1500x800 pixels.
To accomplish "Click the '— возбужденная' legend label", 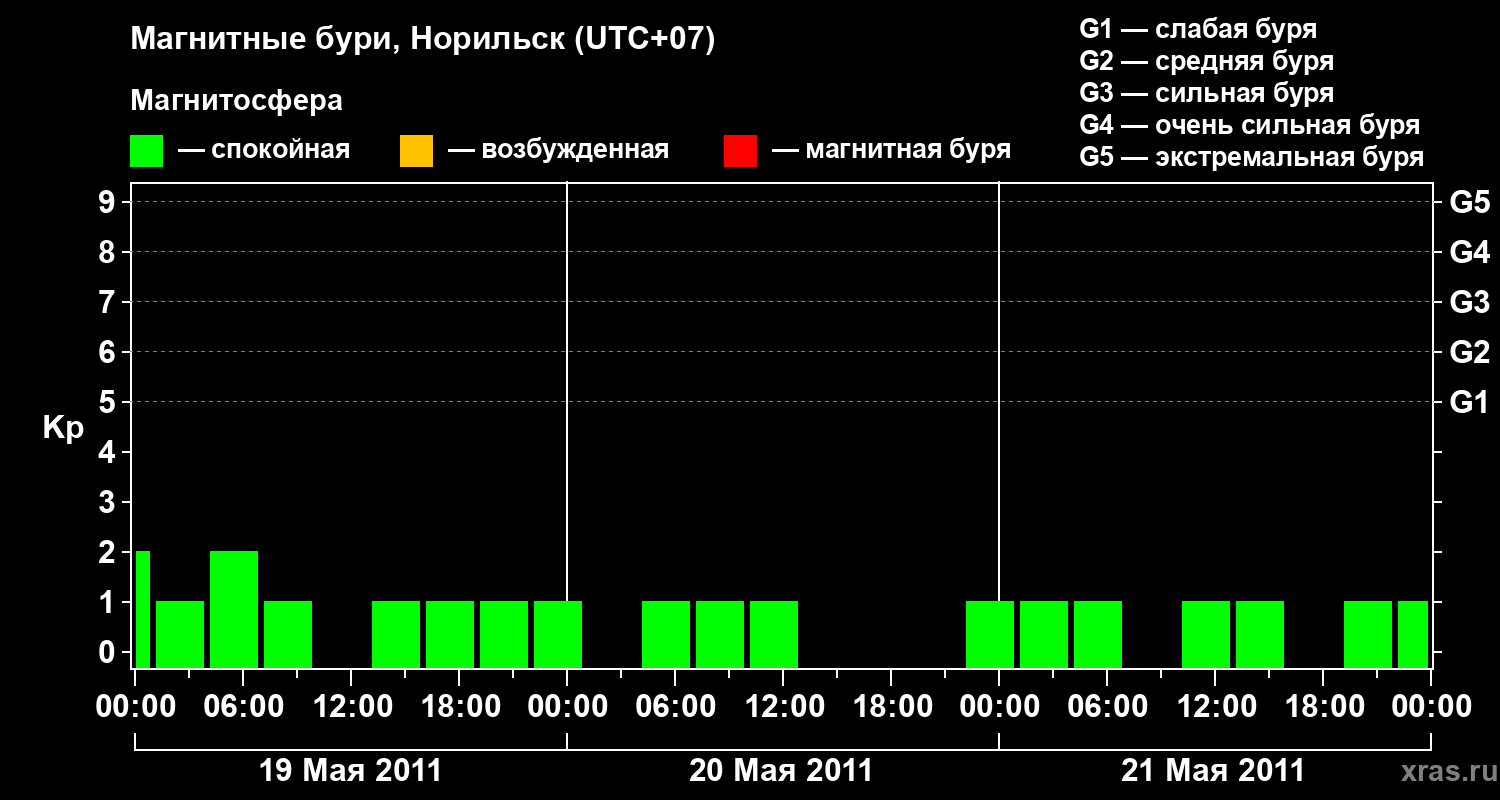I will tap(558, 150).
